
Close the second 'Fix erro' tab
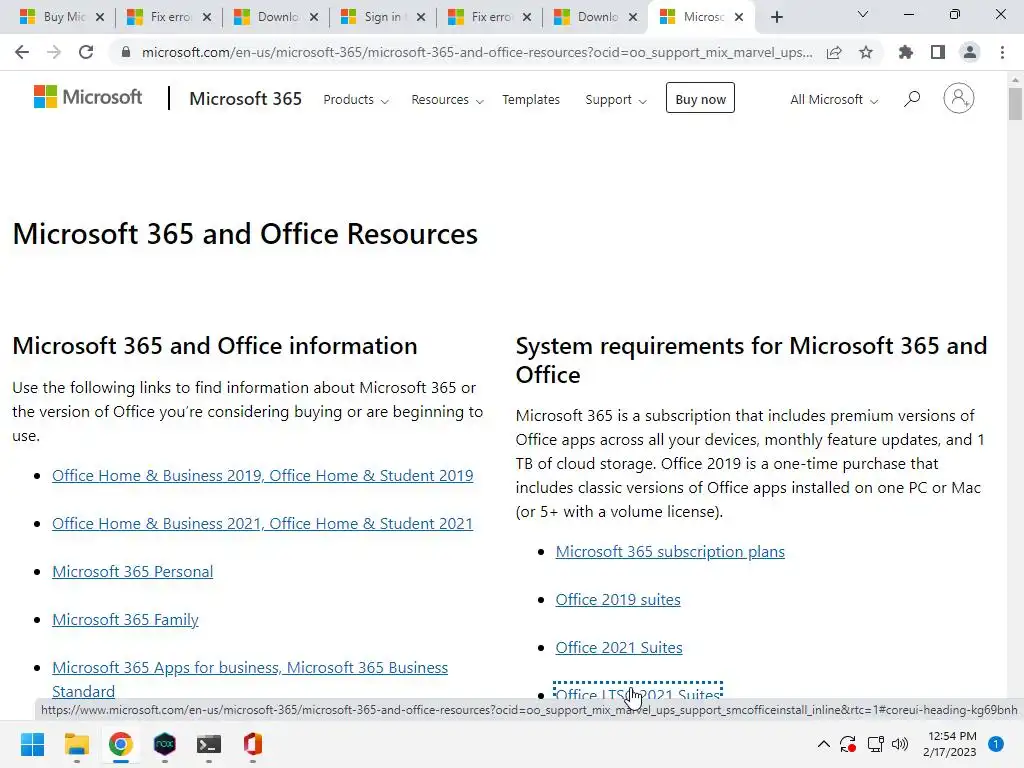pos(527,17)
